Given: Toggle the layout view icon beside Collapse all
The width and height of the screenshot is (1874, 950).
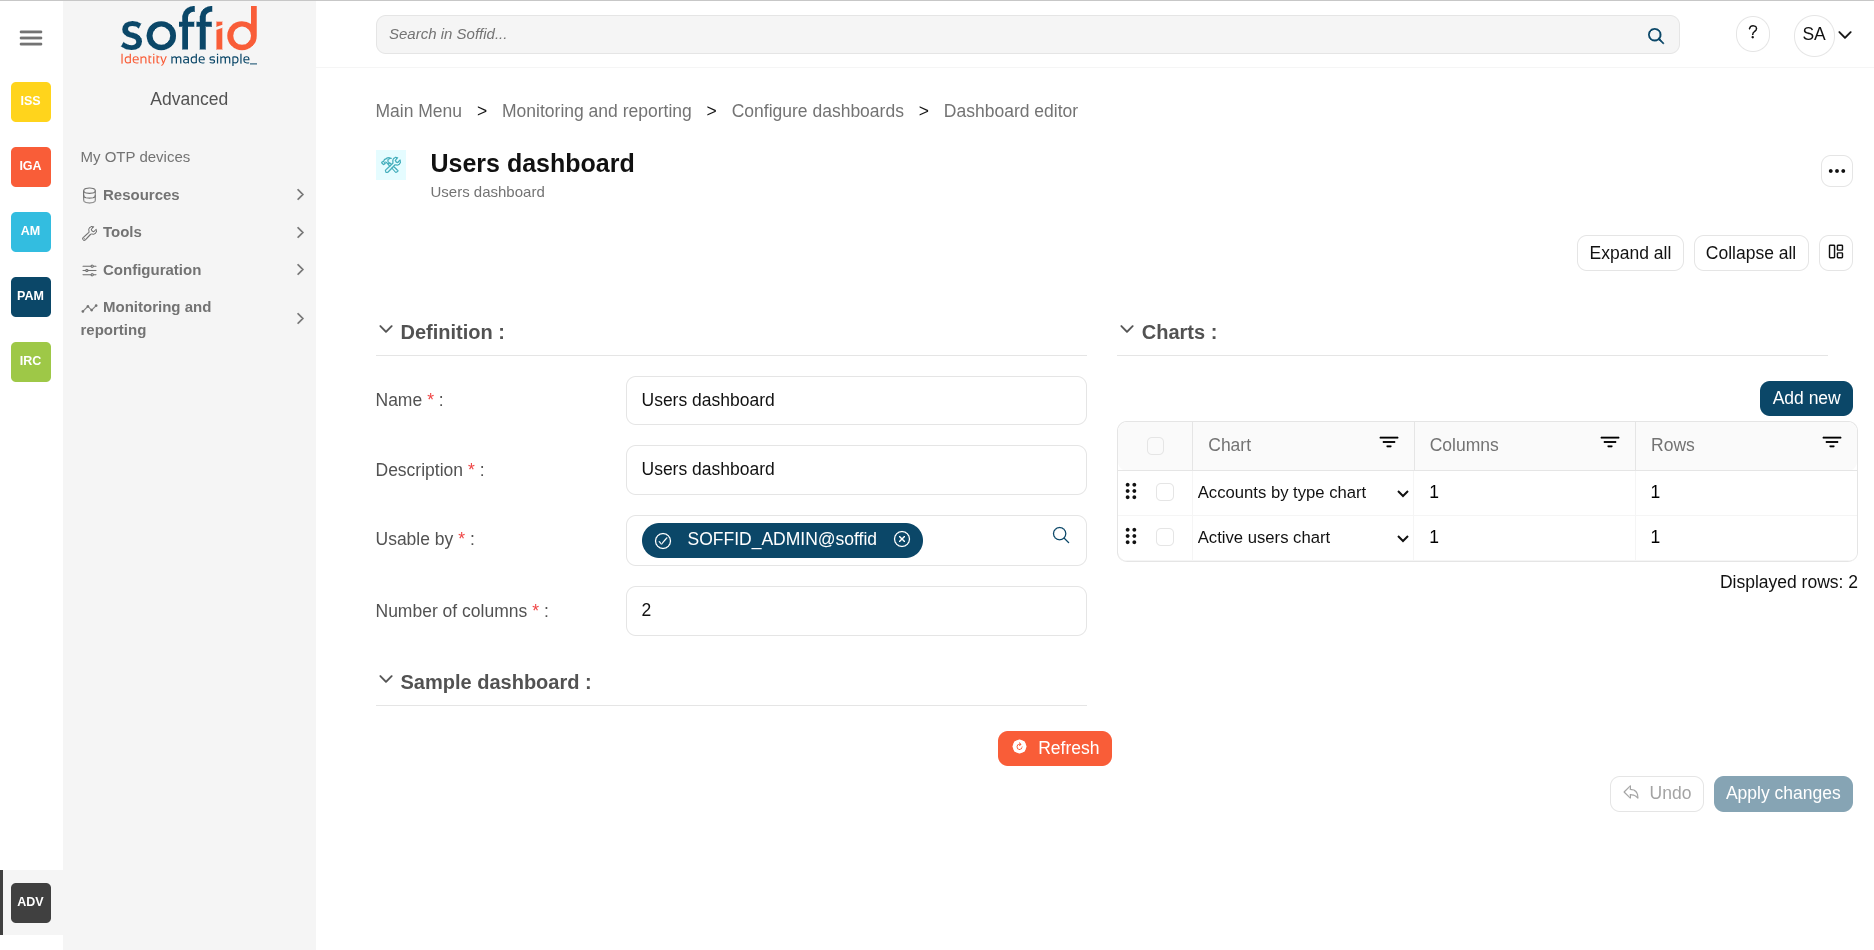Looking at the screenshot, I should point(1836,253).
